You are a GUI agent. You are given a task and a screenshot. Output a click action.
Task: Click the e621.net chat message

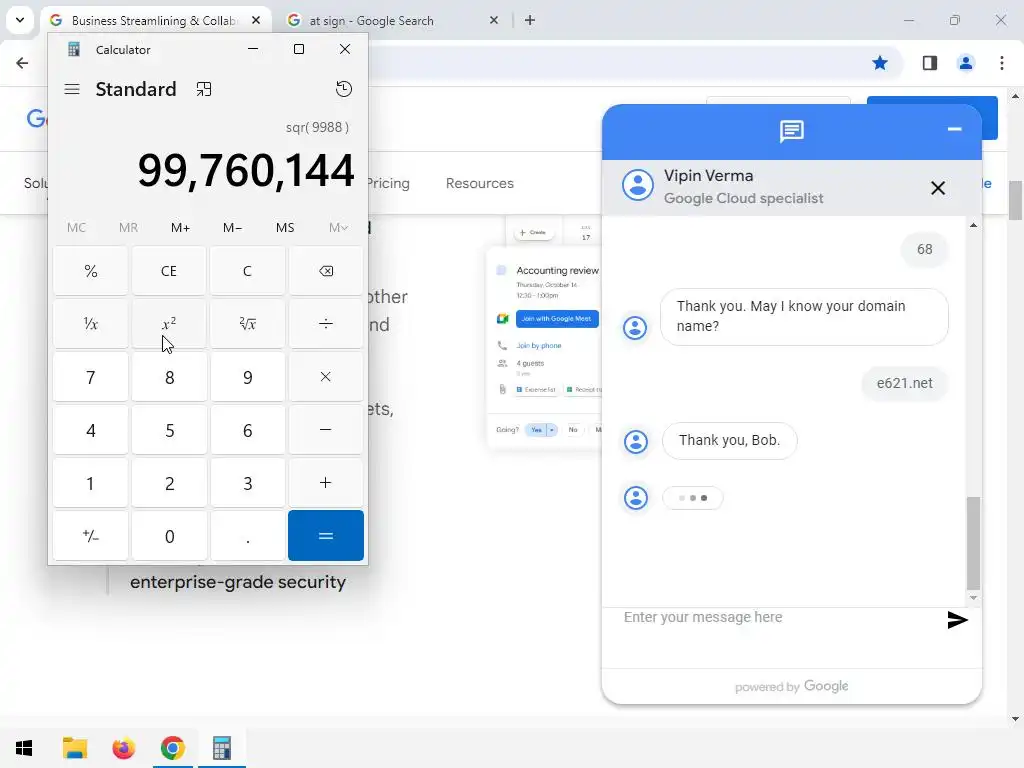click(x=904, y=383)
